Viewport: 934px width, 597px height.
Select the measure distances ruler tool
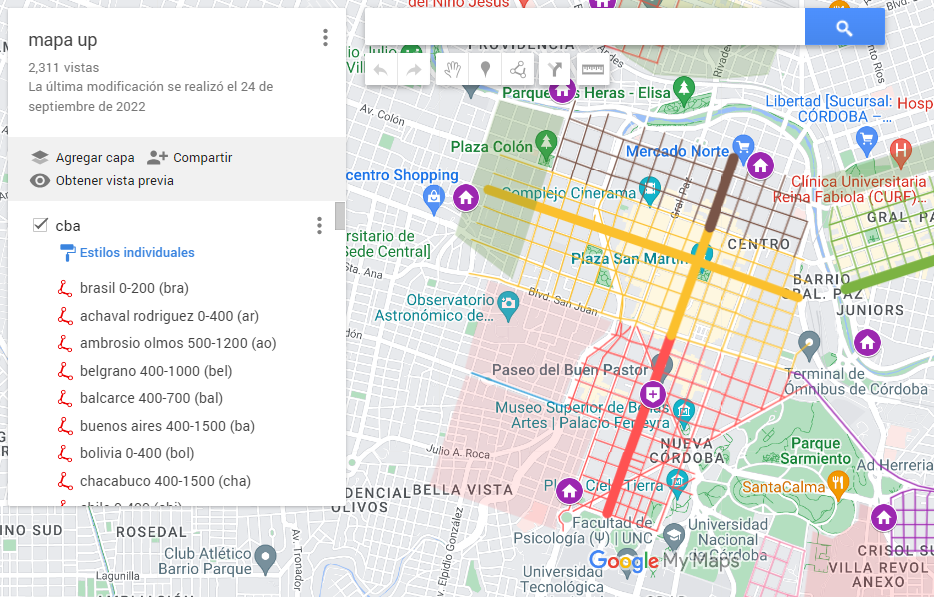(x=593, y=70)
